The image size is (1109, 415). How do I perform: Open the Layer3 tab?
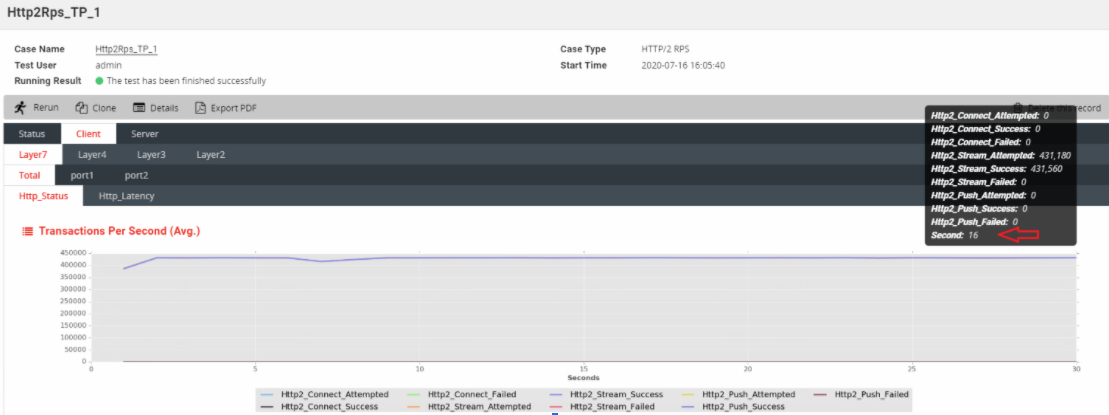pos(151,155)
